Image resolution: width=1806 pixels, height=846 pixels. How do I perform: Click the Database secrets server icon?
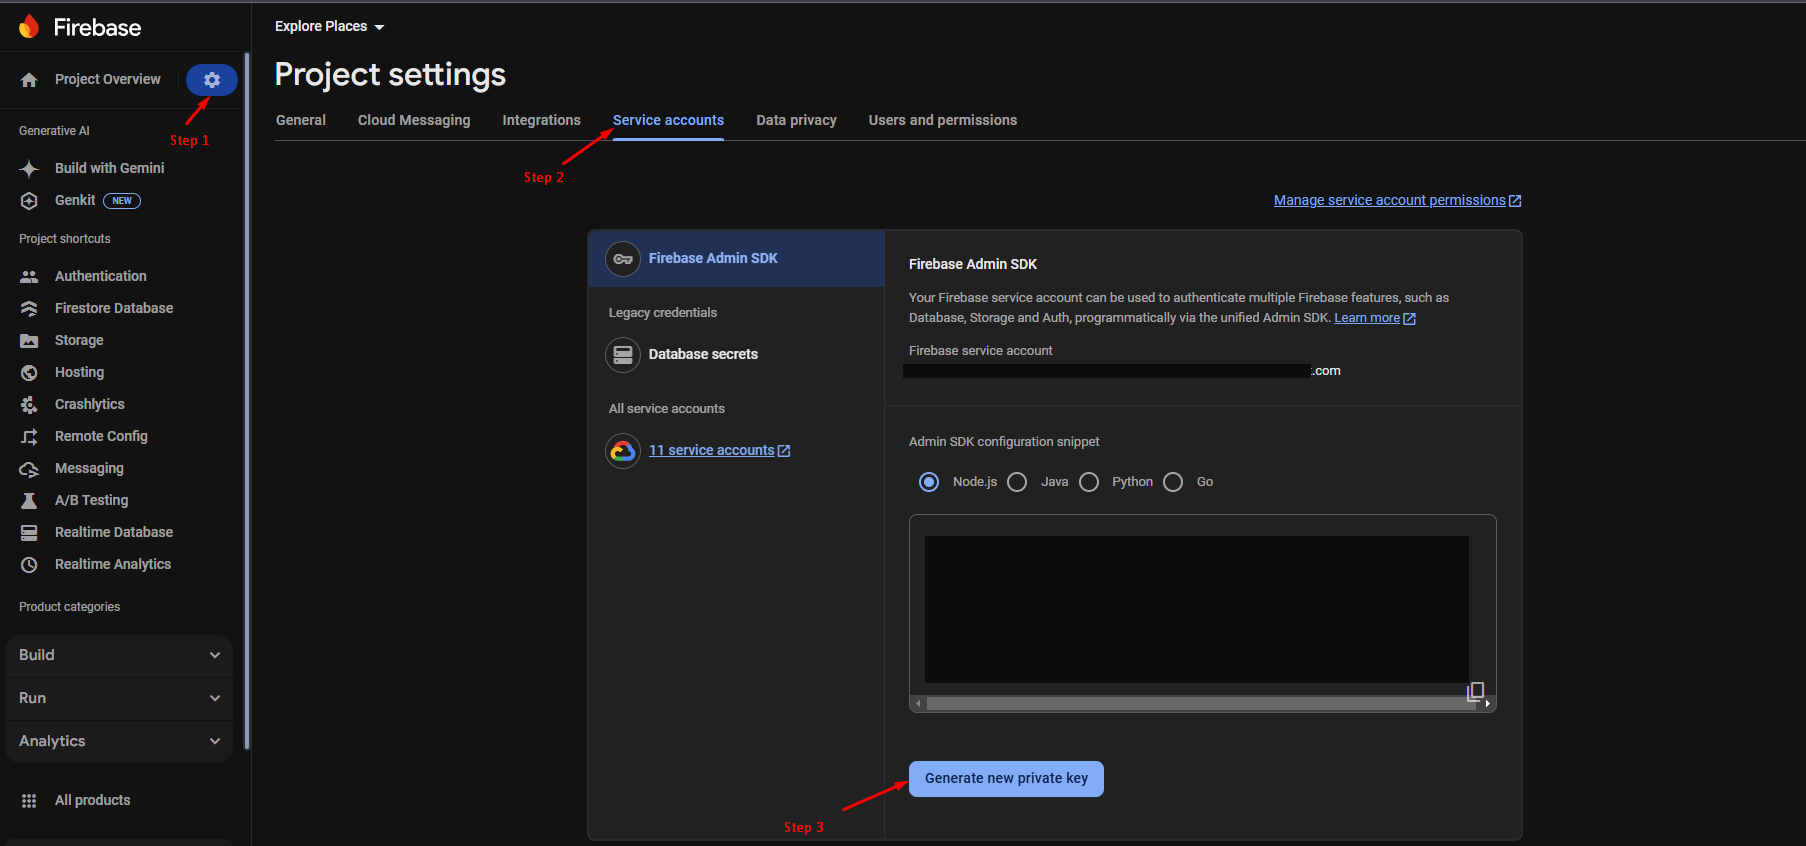(x=623, y=355)
